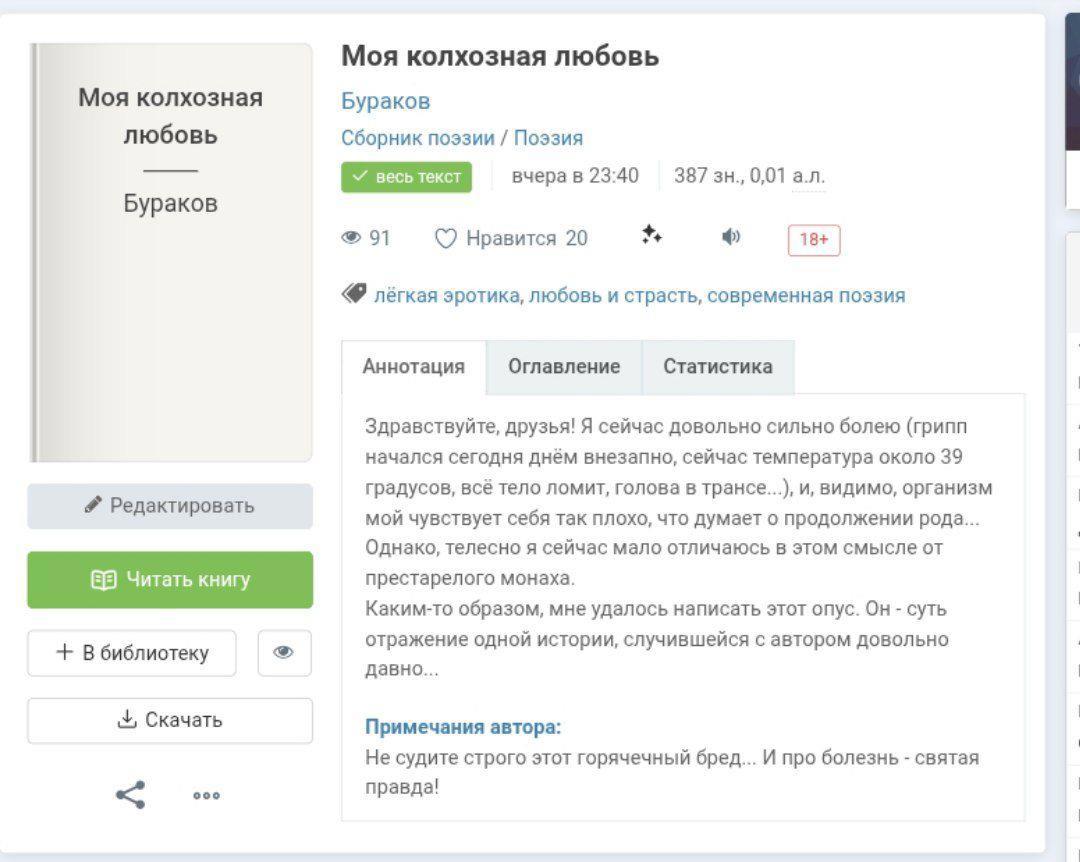Click the green 'весь текст' status badge

coord(406,177)
